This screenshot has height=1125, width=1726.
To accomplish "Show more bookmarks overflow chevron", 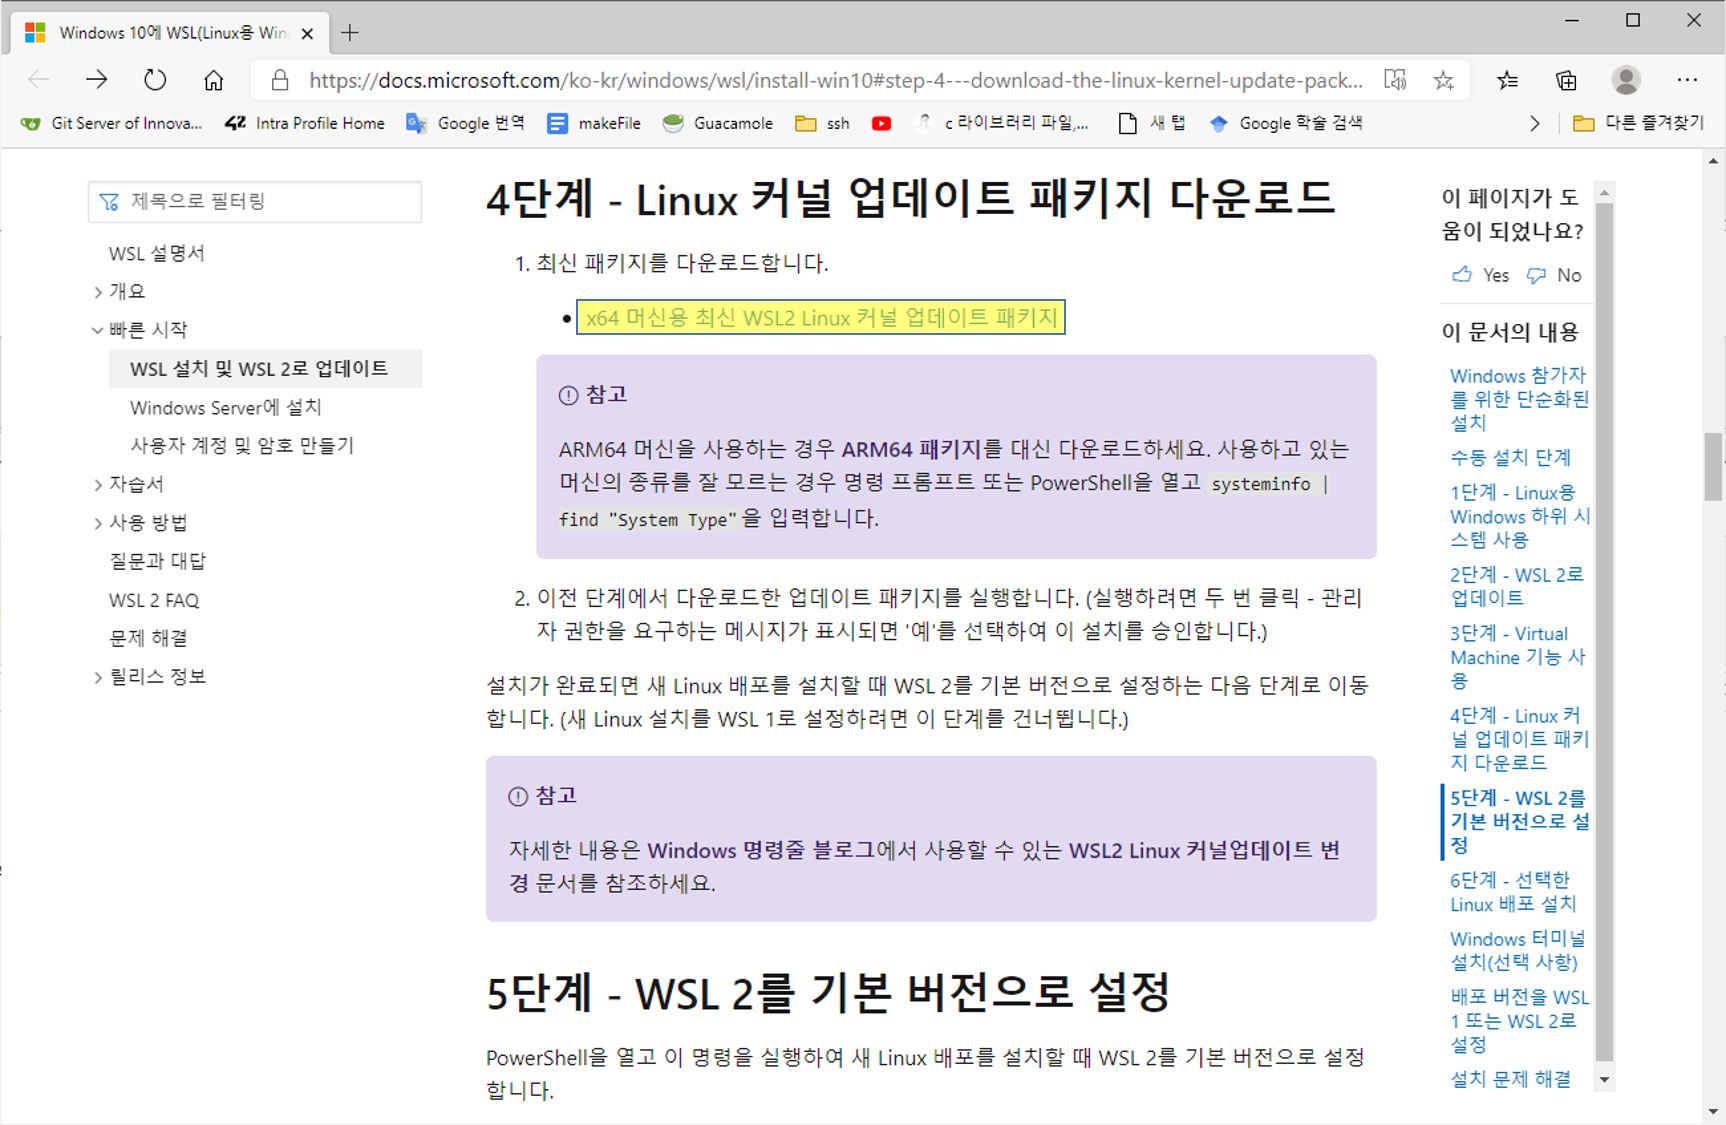I will 1534,123.
